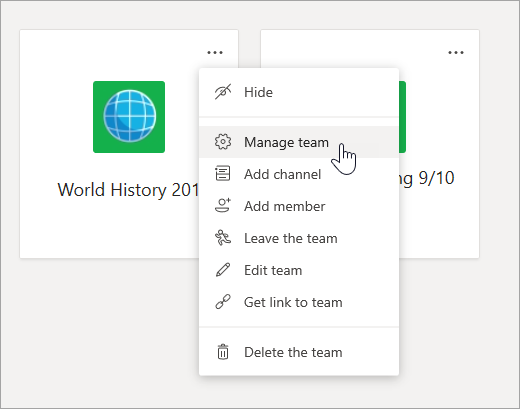Click the trash can Delete icon
The image size is (520, 409).
(x=223, y=352)
